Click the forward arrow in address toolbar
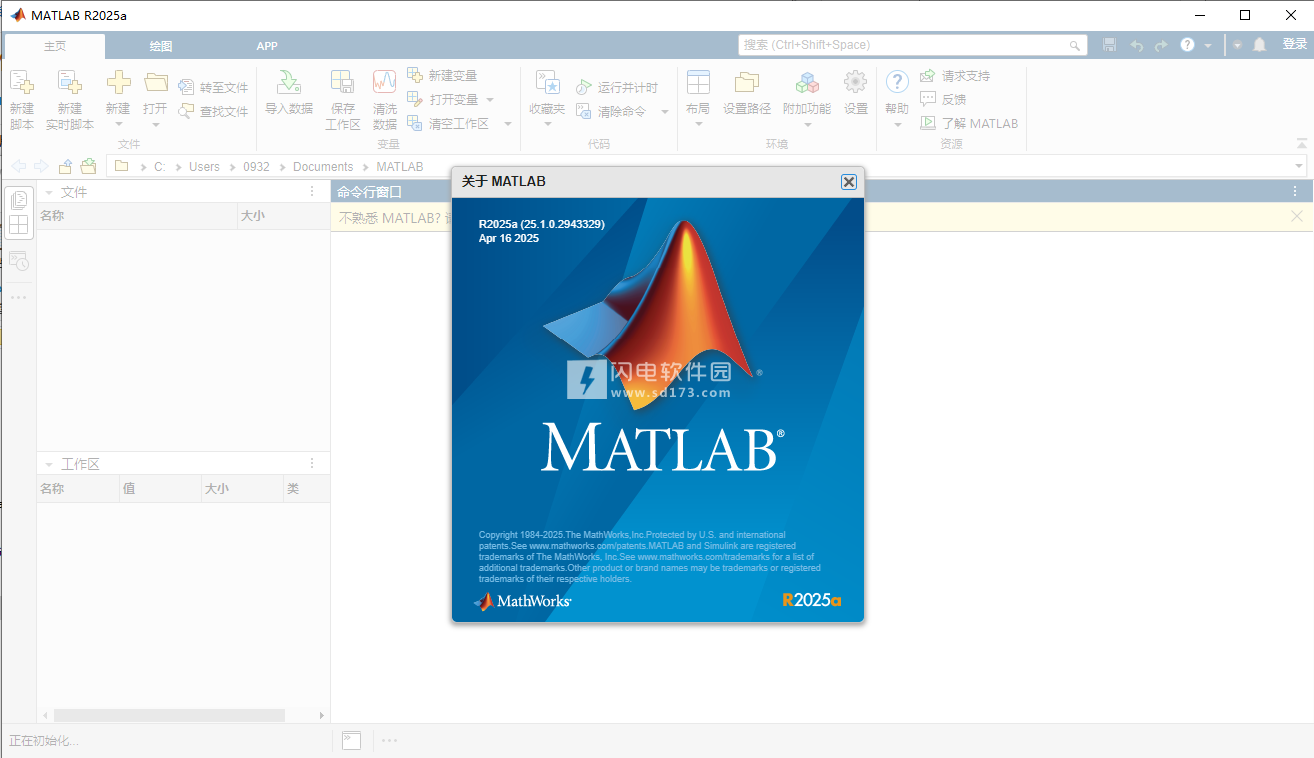Viewport: 1314px width, 758px height. (41, 166)
